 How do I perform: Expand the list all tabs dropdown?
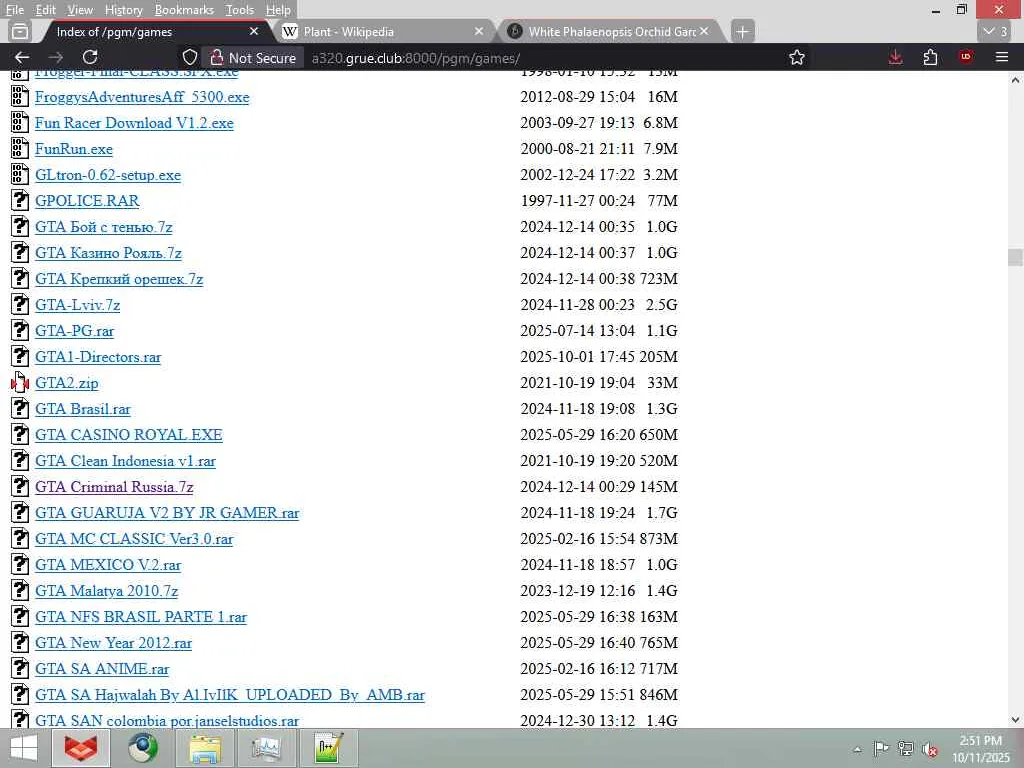coord(996,31)
